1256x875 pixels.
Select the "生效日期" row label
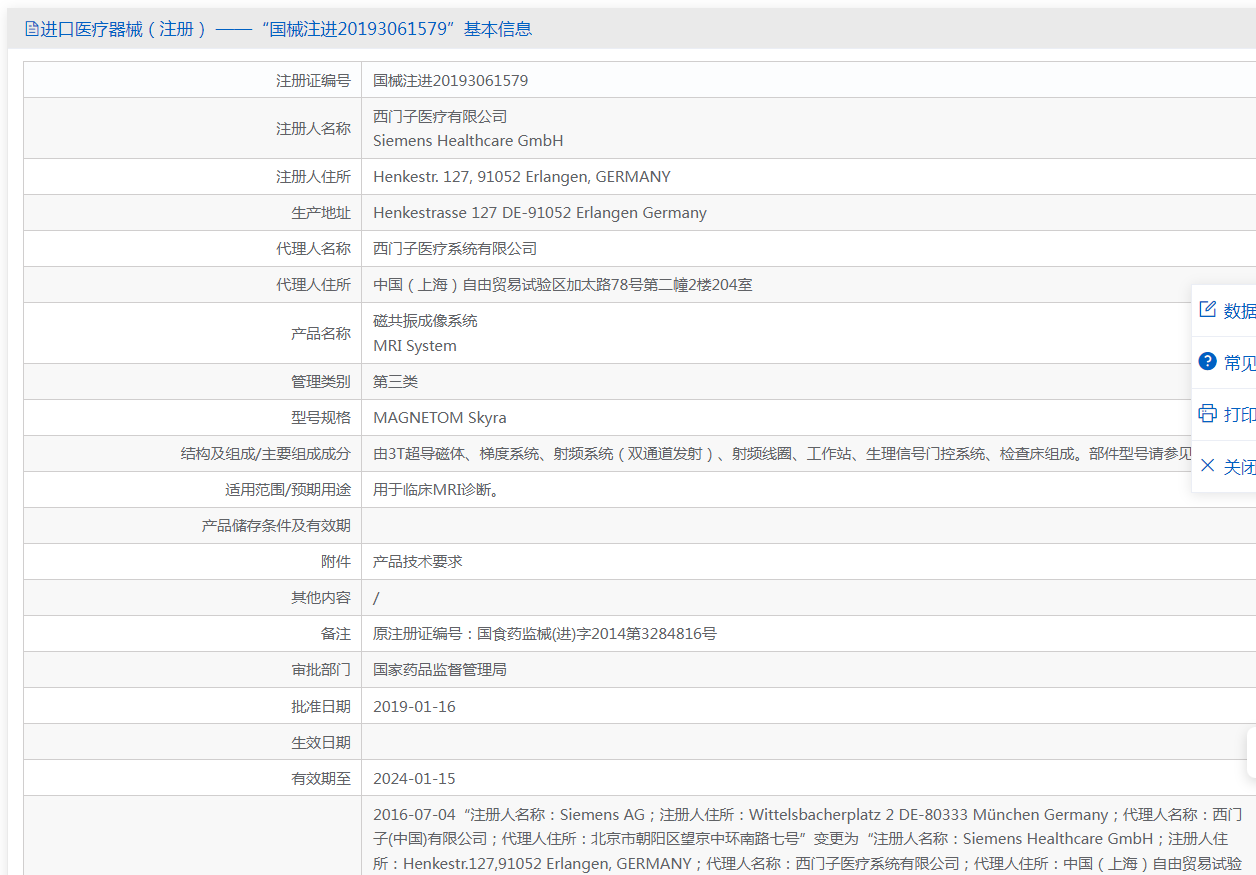click(x=321, y=742)
